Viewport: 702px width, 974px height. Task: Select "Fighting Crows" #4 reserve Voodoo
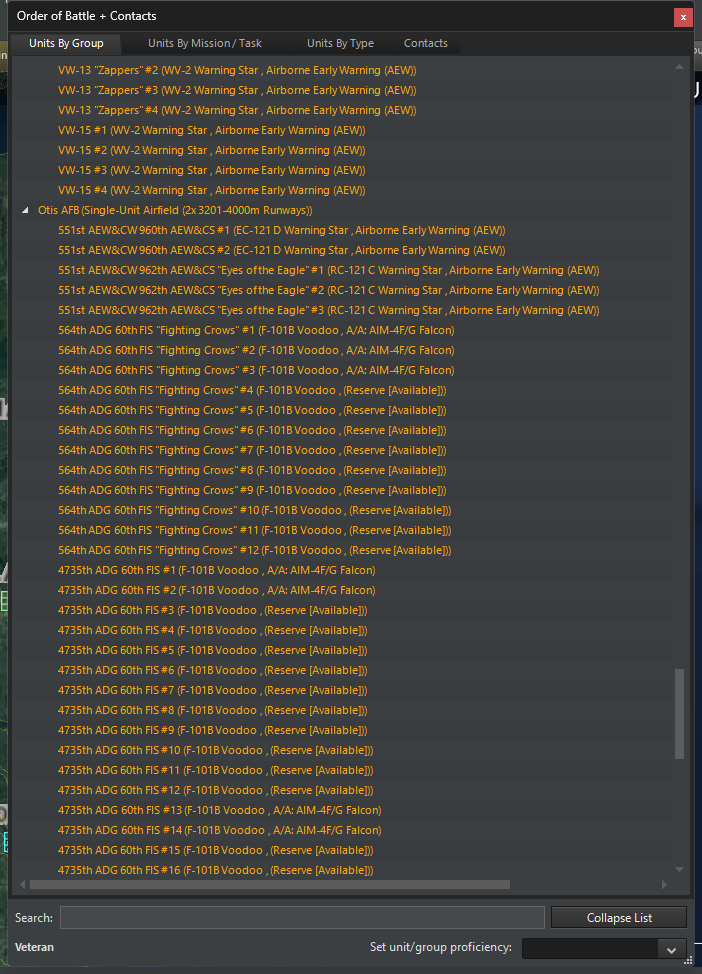(252, 390)
